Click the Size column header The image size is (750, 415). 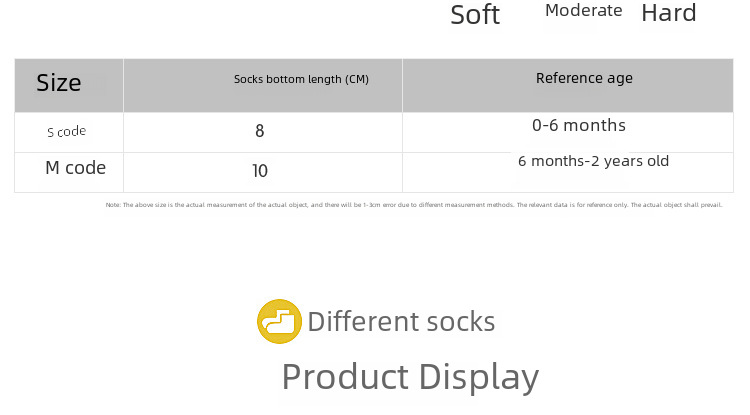click(x=59, y=83)
